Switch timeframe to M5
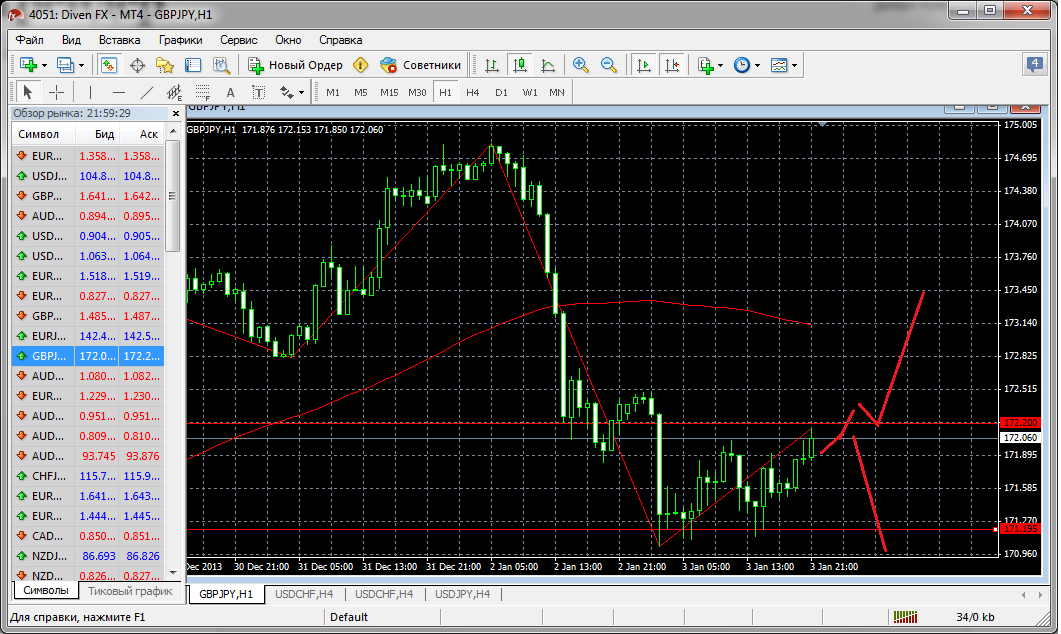This screenshot has height=634, width=1061. click(x=361, y=92)
